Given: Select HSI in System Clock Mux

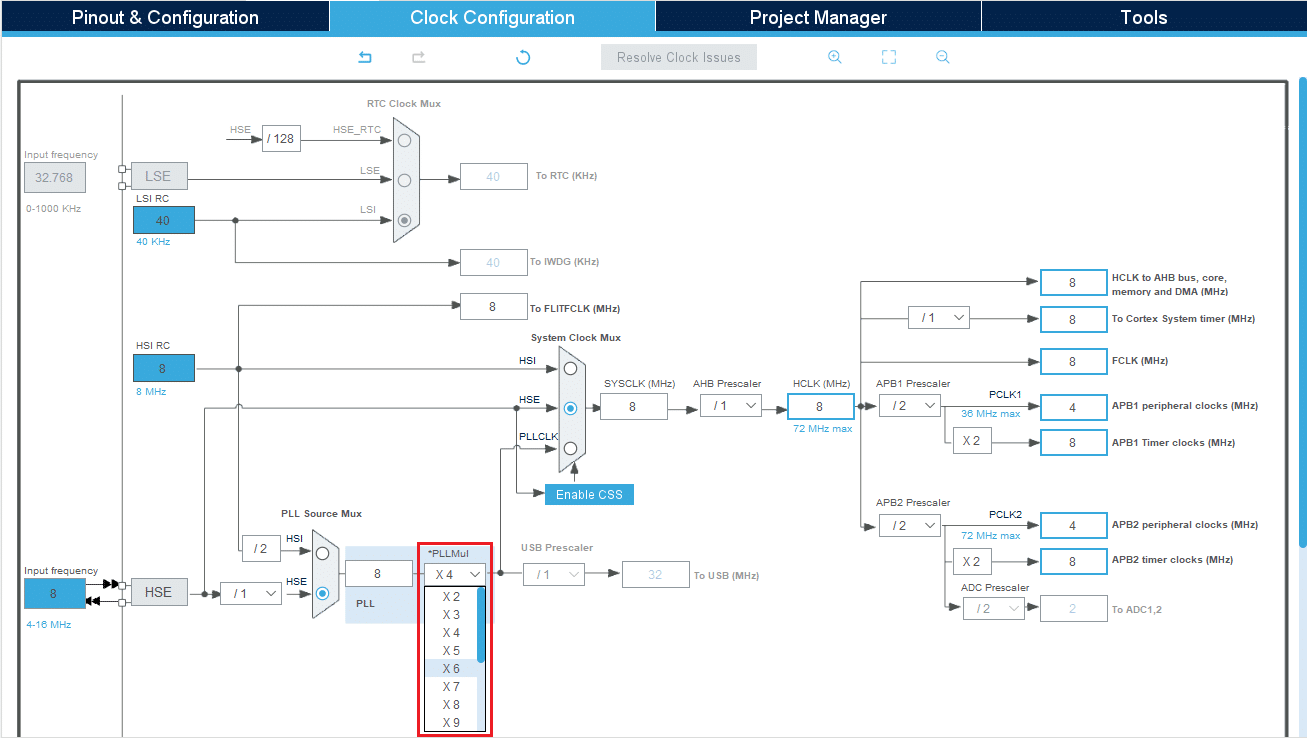Looking at the screenshot, I should click(570, 368).
